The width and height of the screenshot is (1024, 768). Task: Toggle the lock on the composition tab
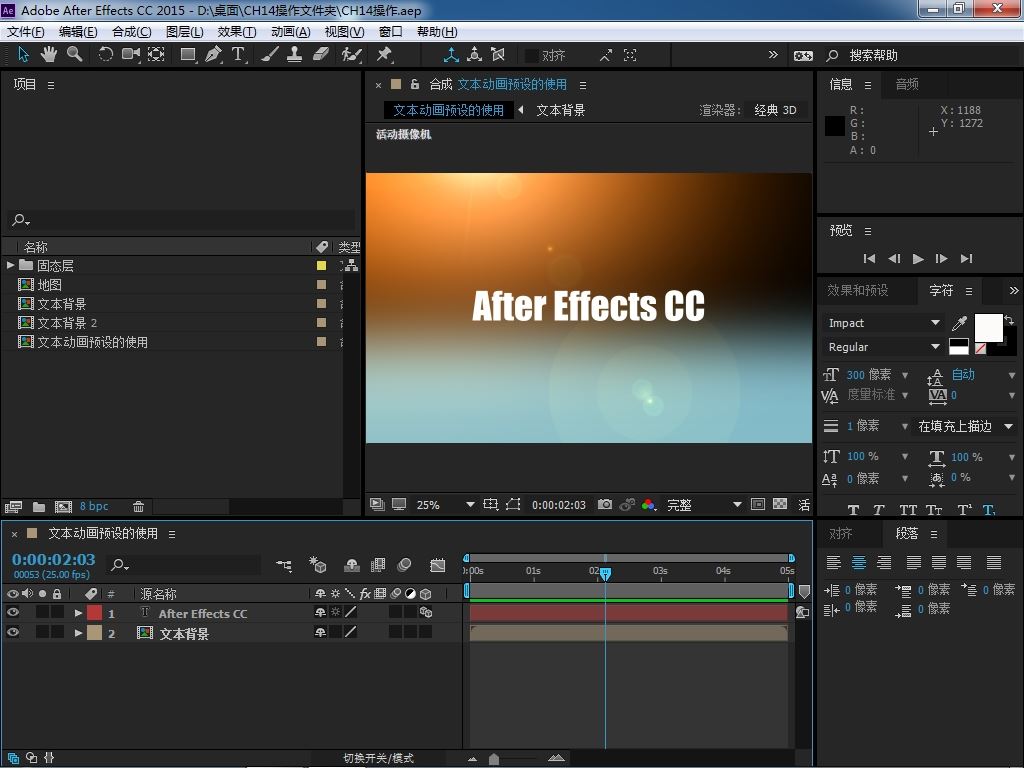click(414, 84)
